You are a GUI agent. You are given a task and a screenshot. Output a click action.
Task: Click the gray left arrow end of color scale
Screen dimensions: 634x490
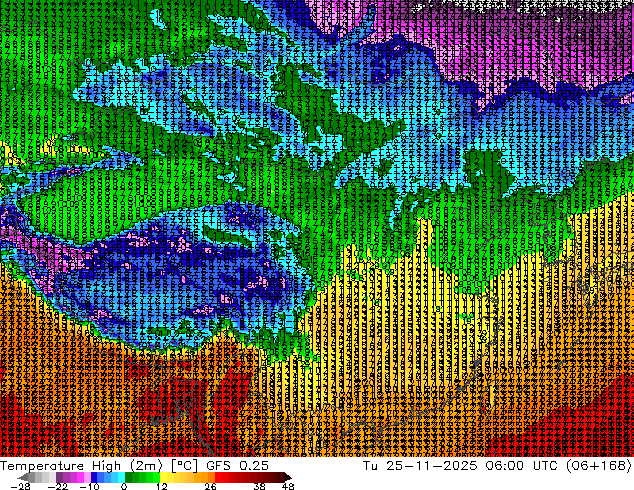point(23,477)
